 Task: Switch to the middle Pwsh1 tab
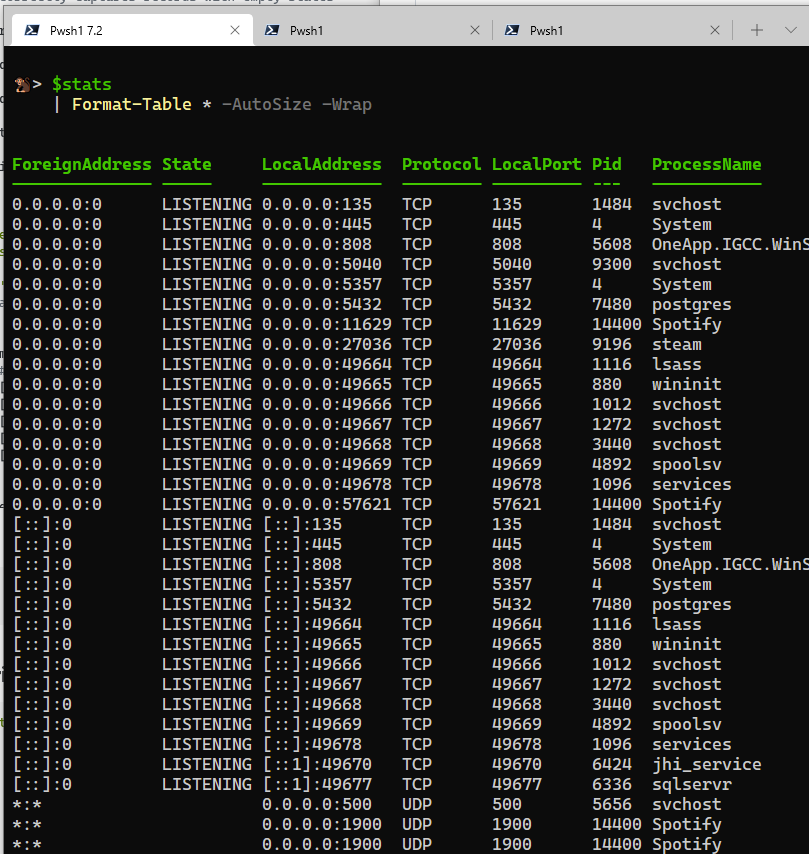click(x=372, y=30)
